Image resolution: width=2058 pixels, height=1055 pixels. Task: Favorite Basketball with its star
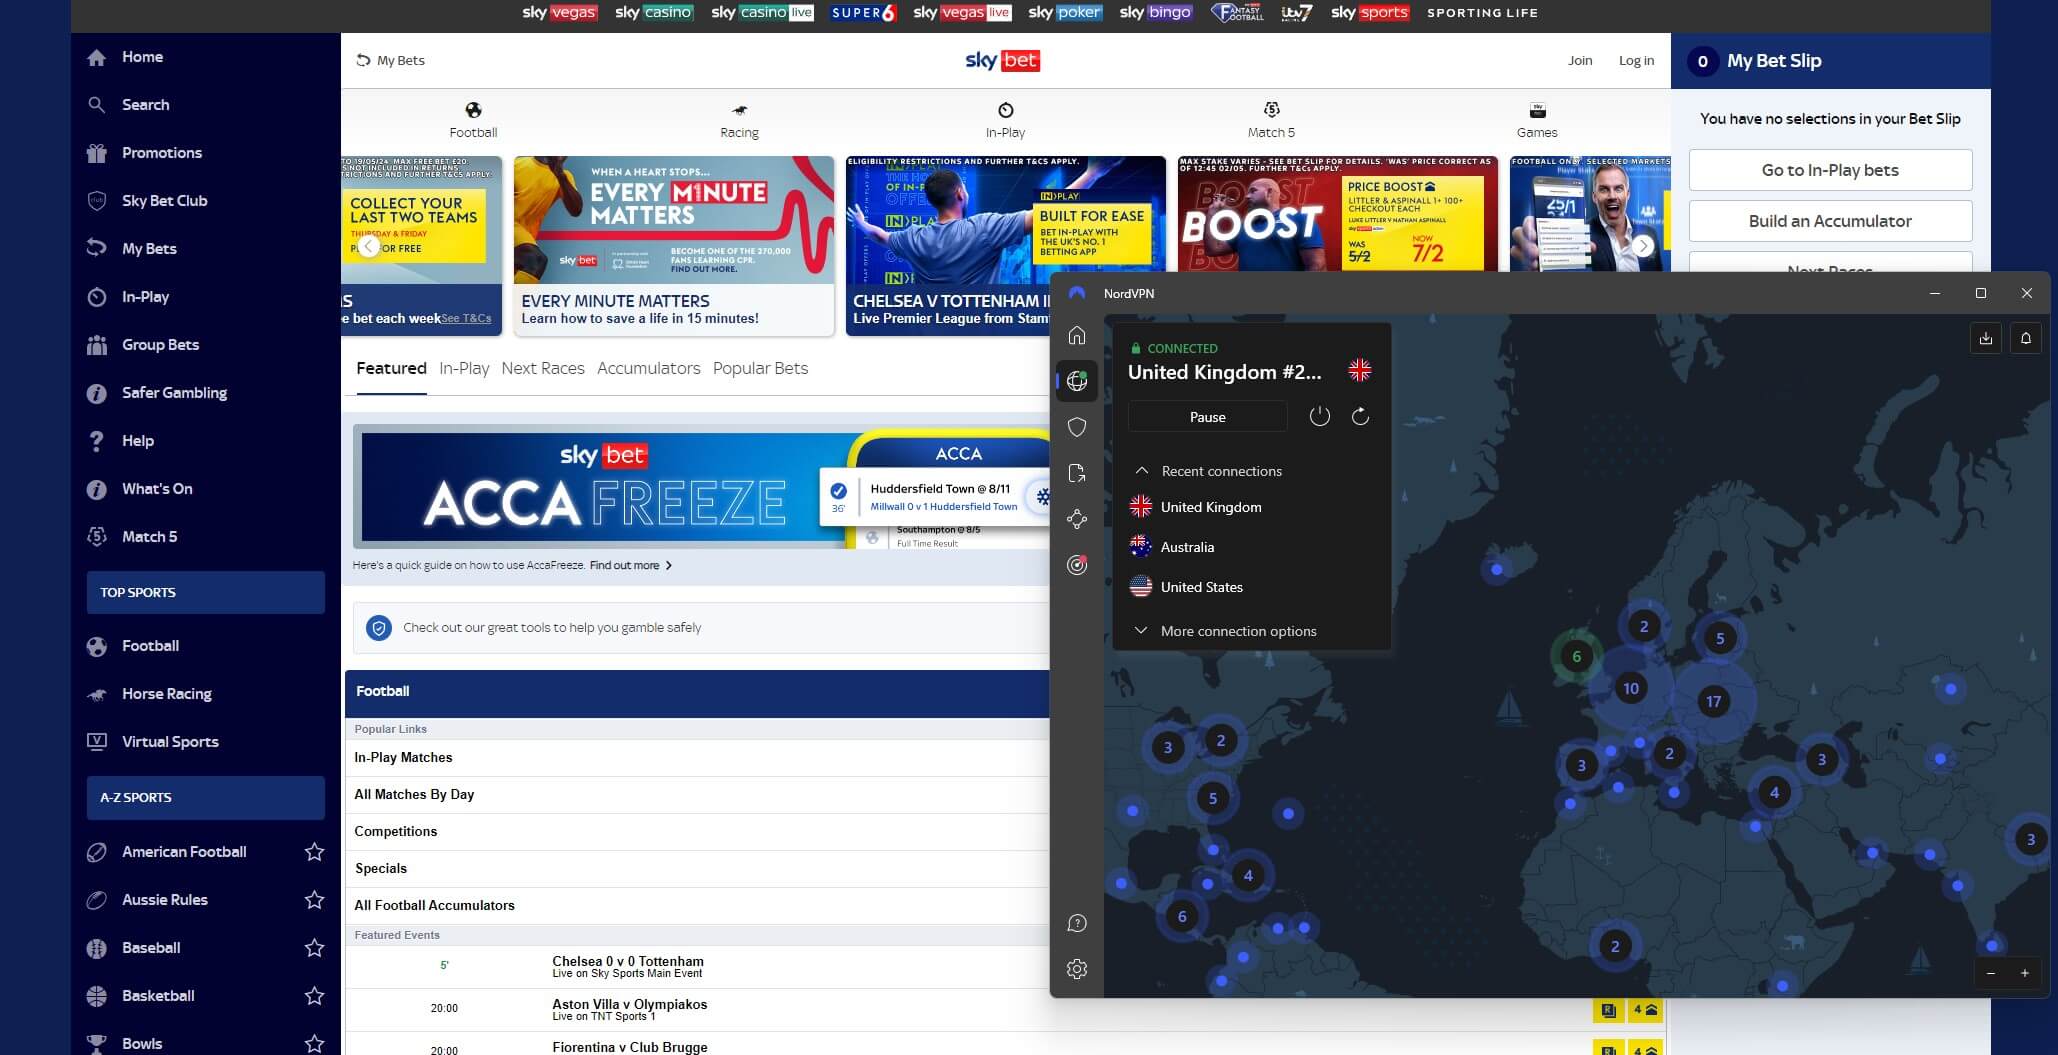(314, 996)
